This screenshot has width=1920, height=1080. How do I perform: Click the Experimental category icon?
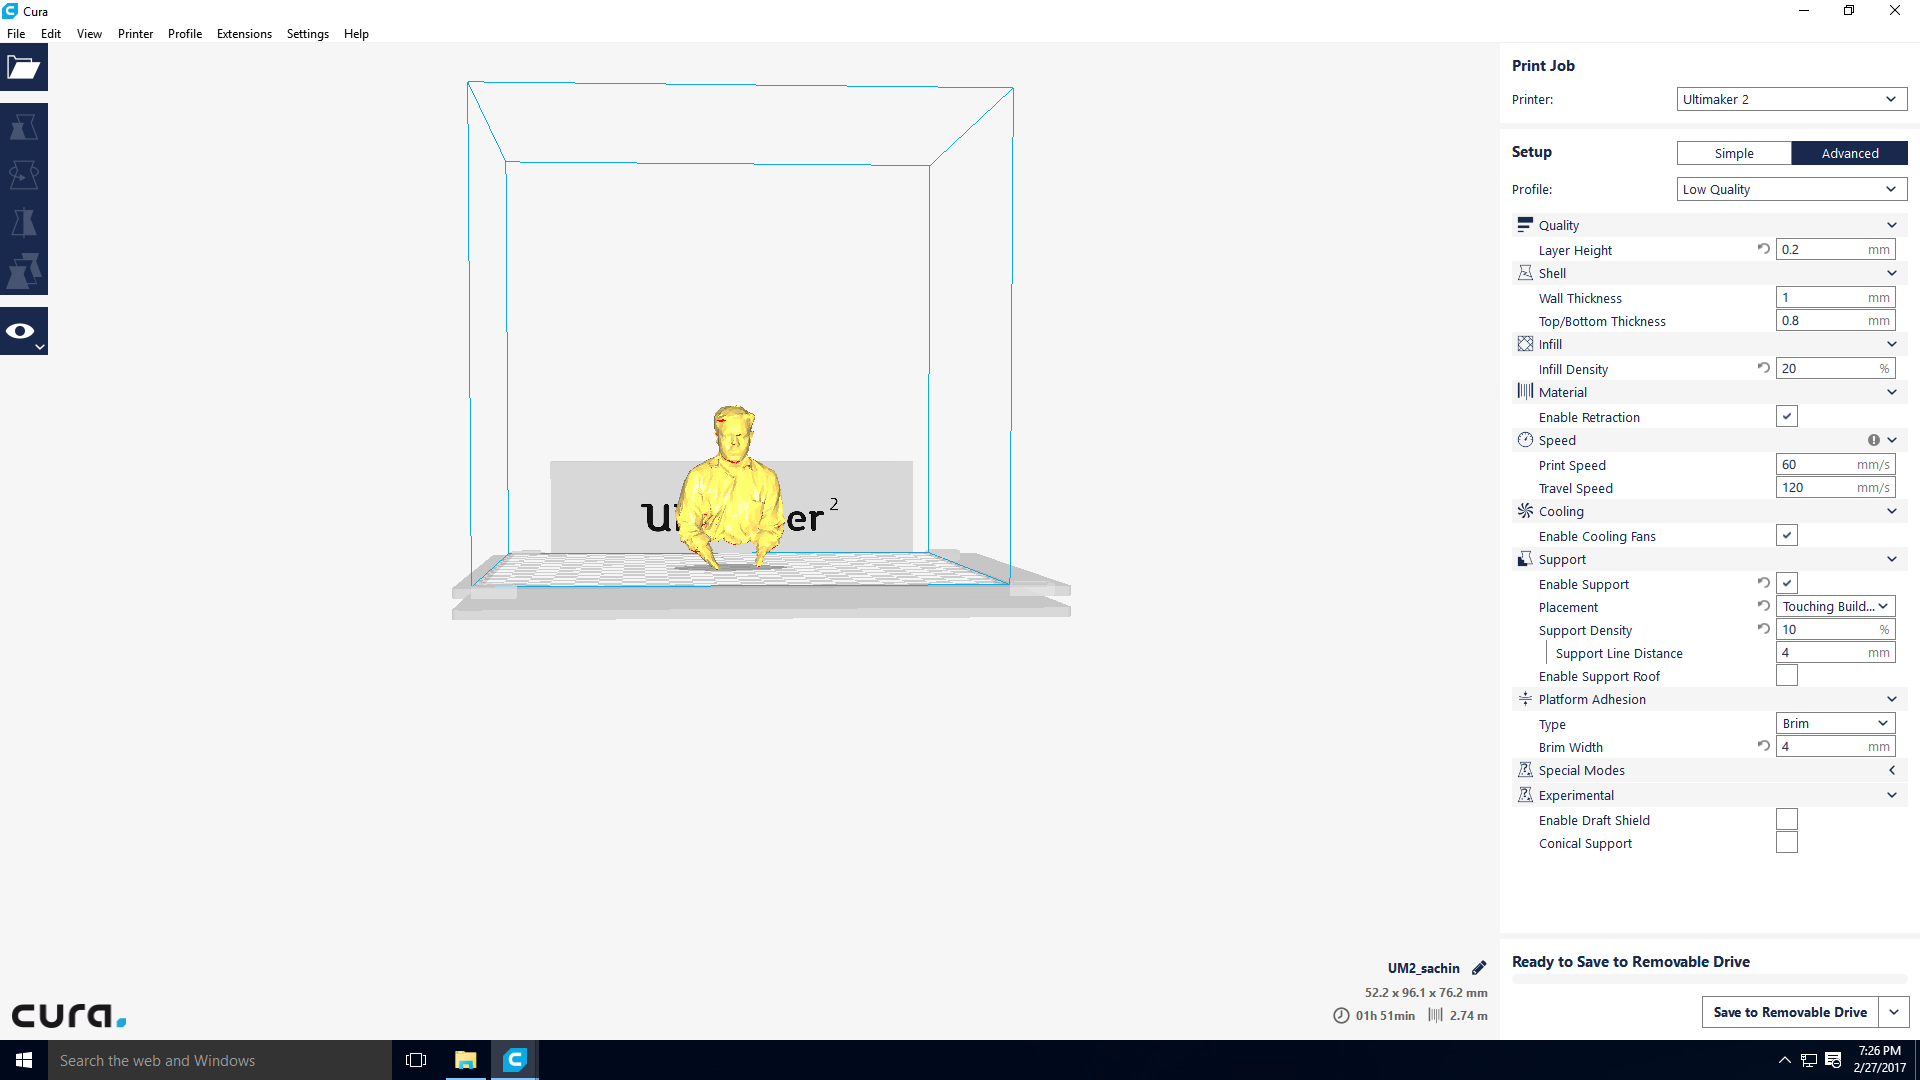[x=1525, y=795]
